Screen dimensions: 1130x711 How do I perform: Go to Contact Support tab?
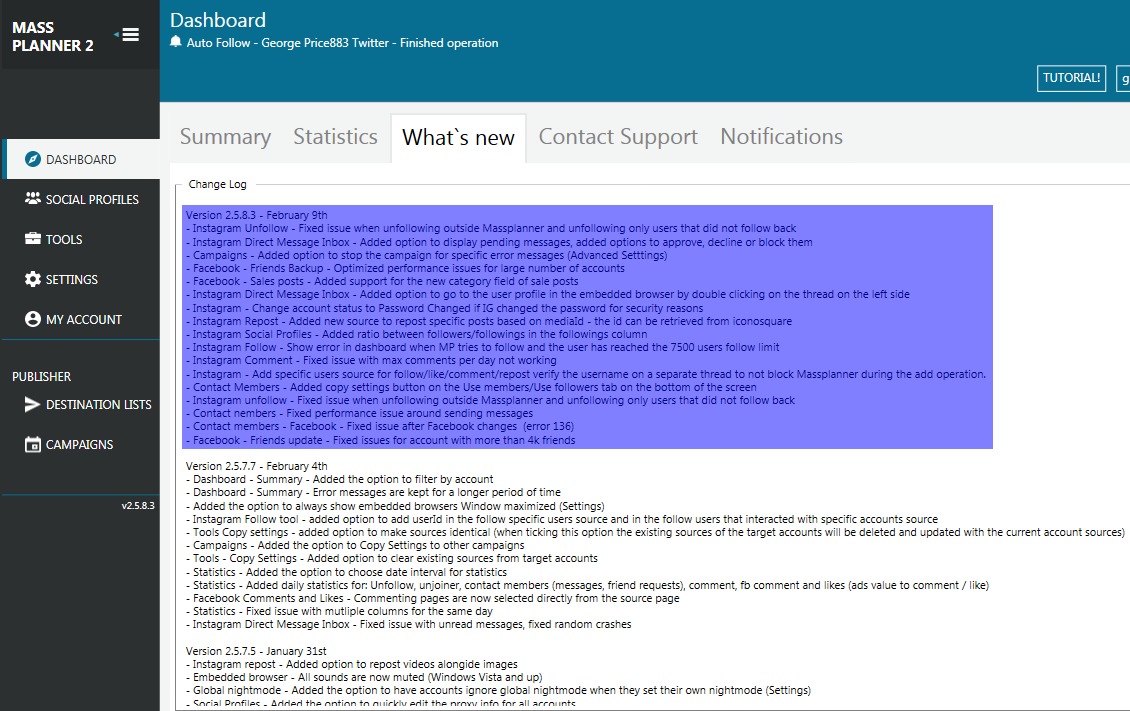618,137
